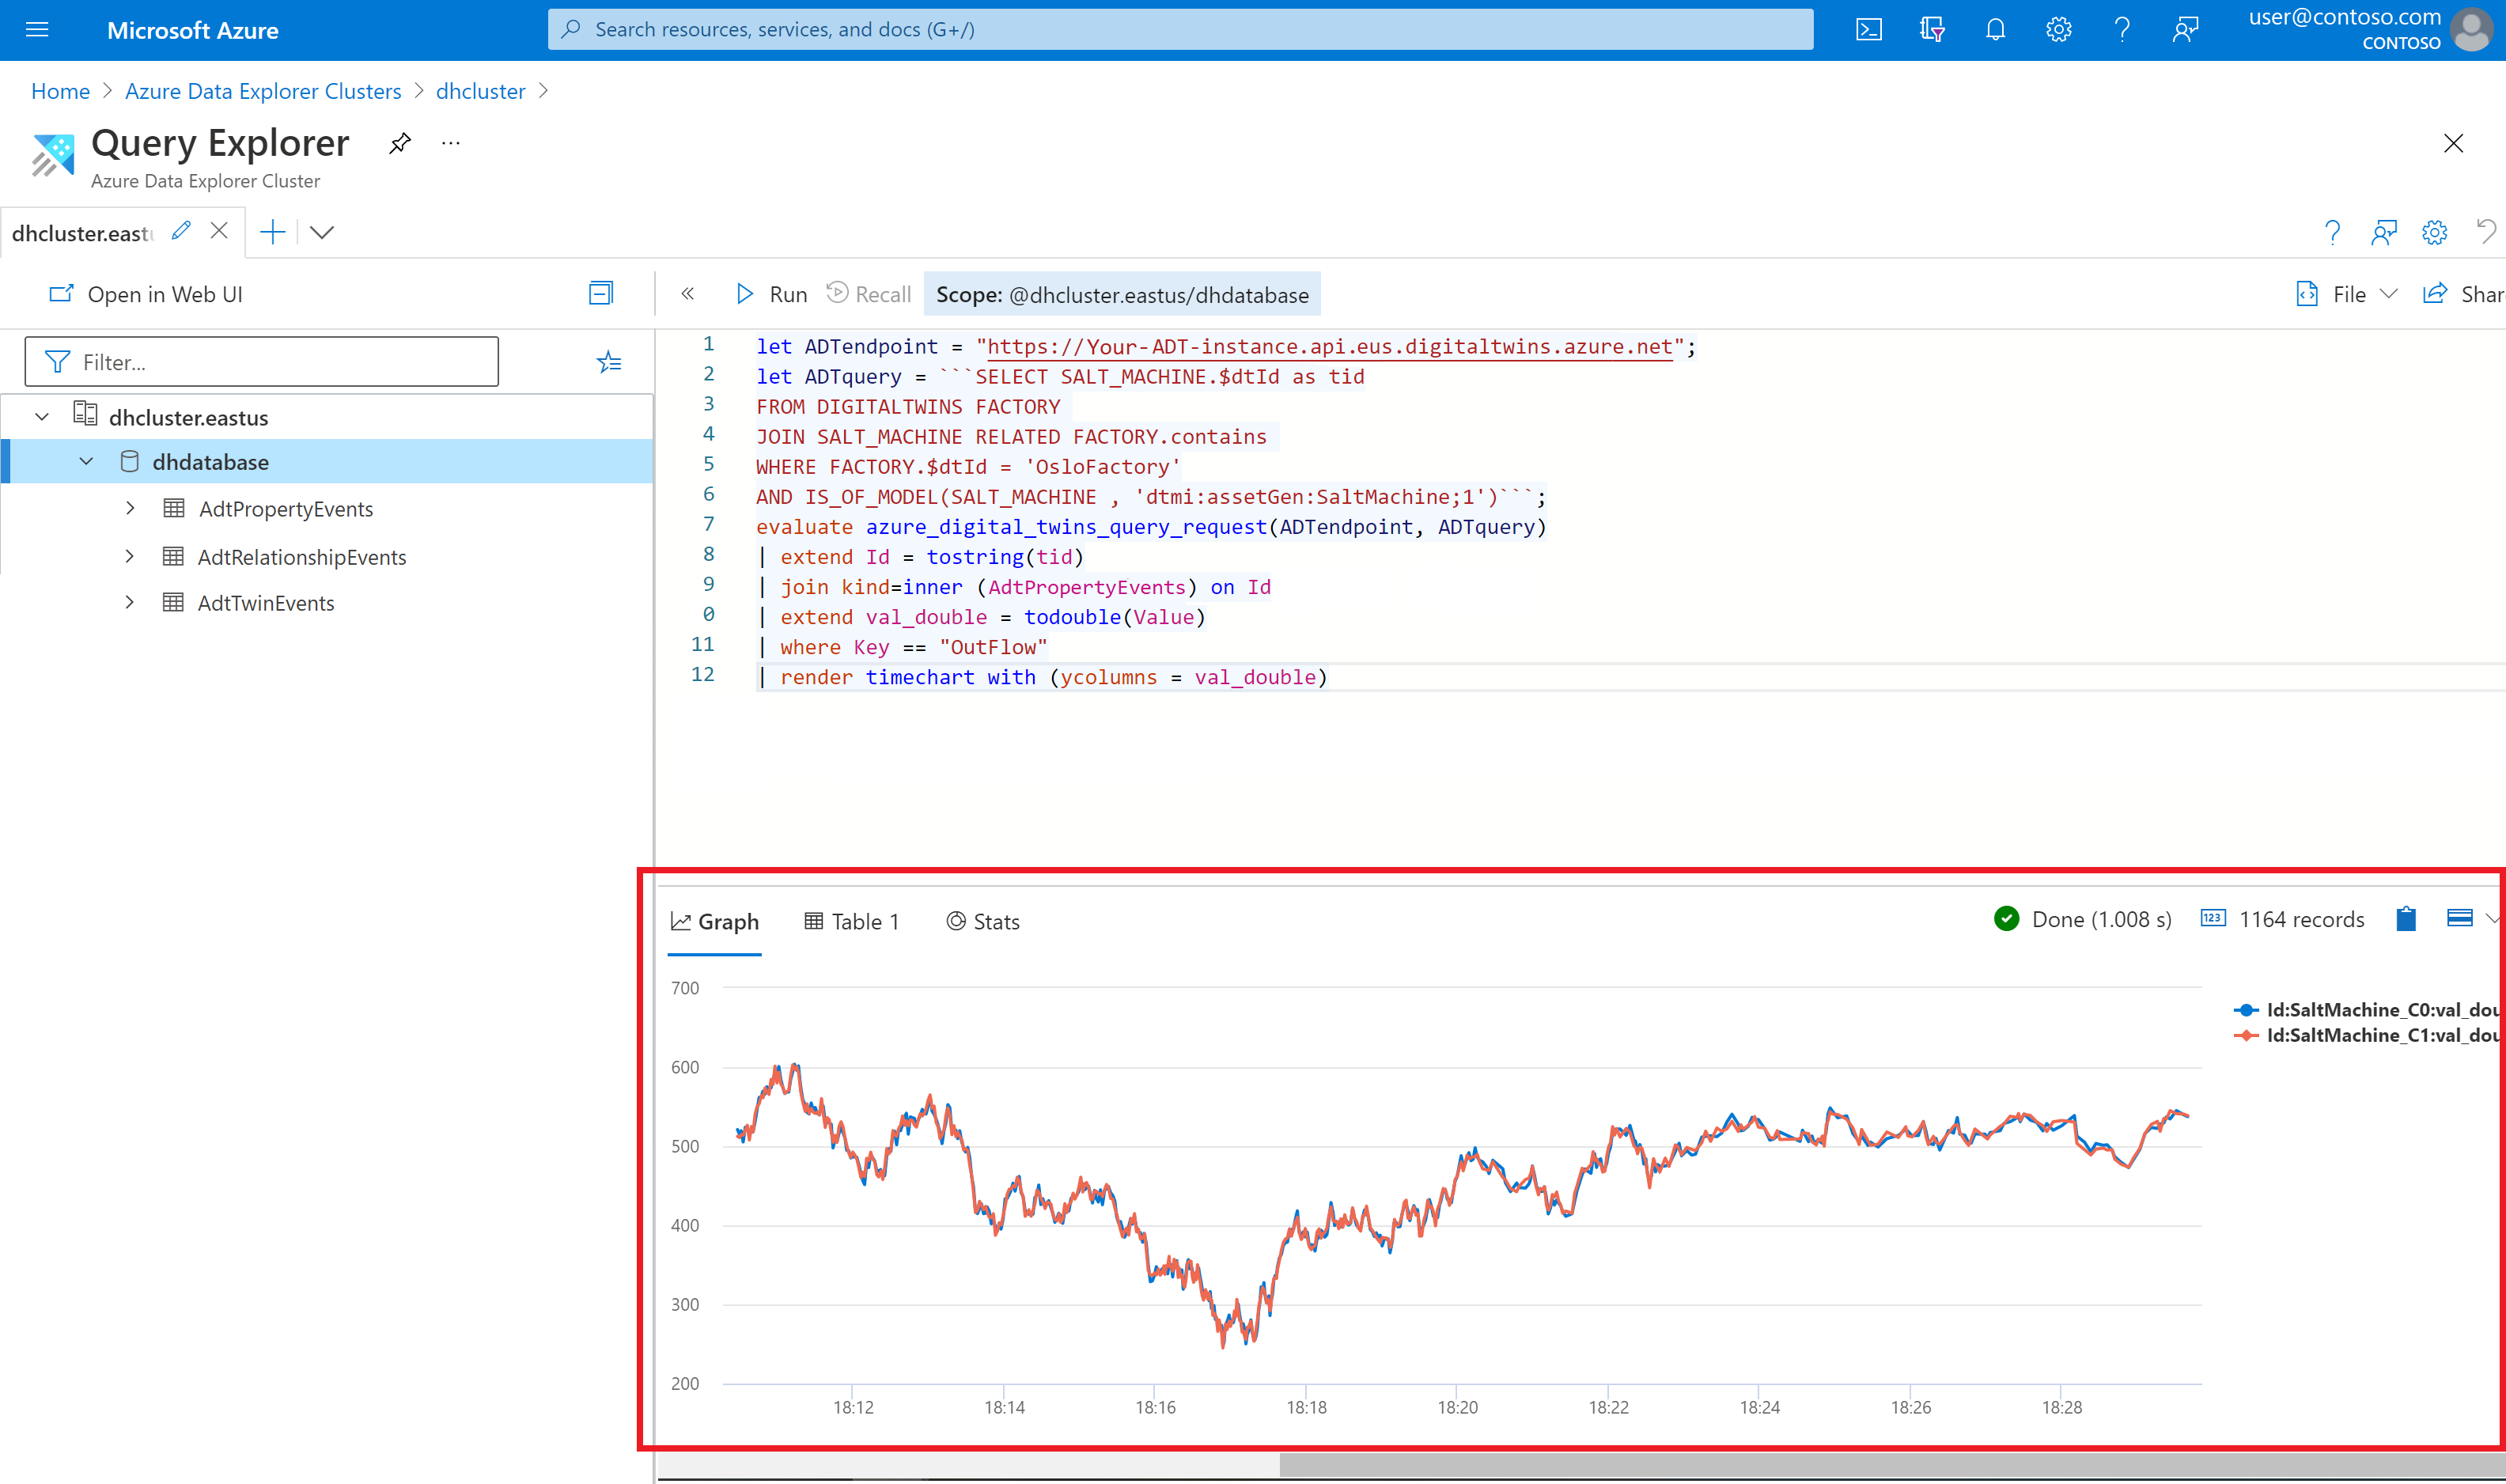Open the query editor help icon
The height and width of the screenshot is (1484, 2506).
click(2332, 233)
